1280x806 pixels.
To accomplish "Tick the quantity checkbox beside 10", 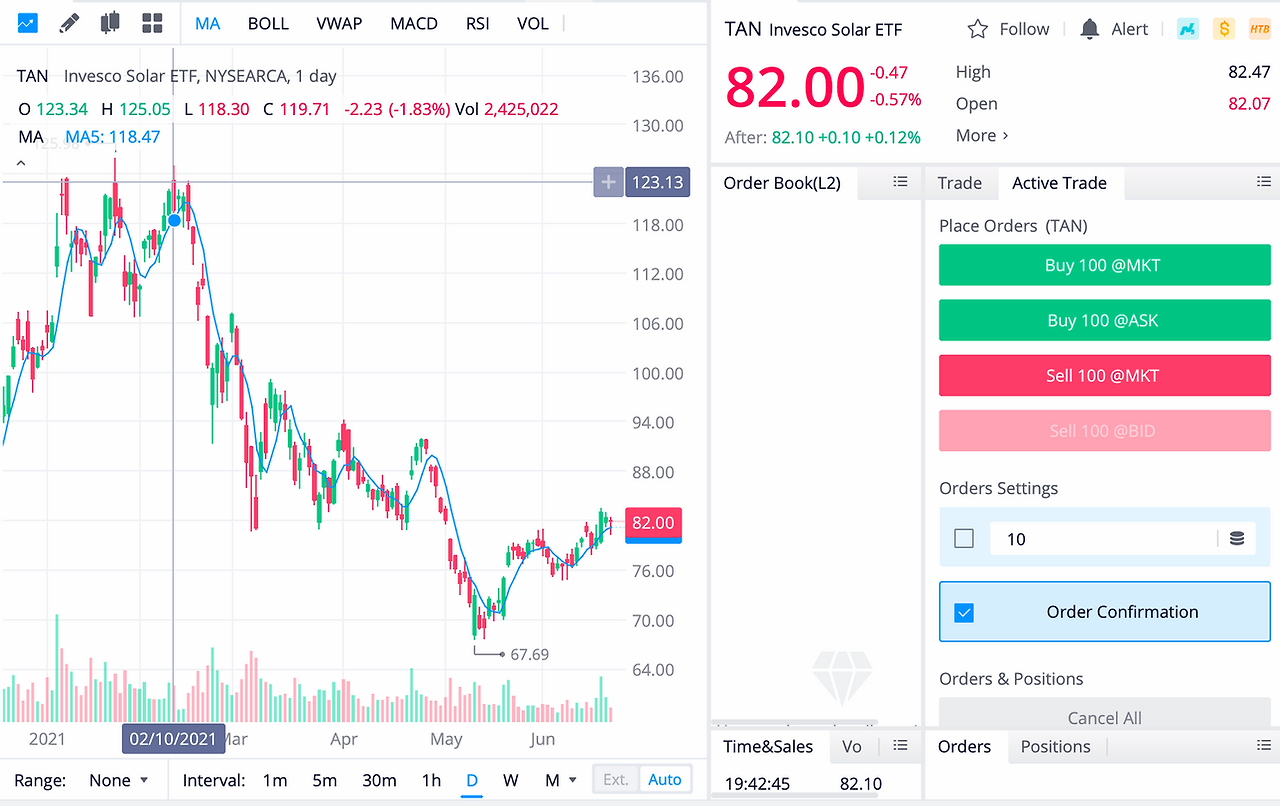I will click(x=964, y=539).
